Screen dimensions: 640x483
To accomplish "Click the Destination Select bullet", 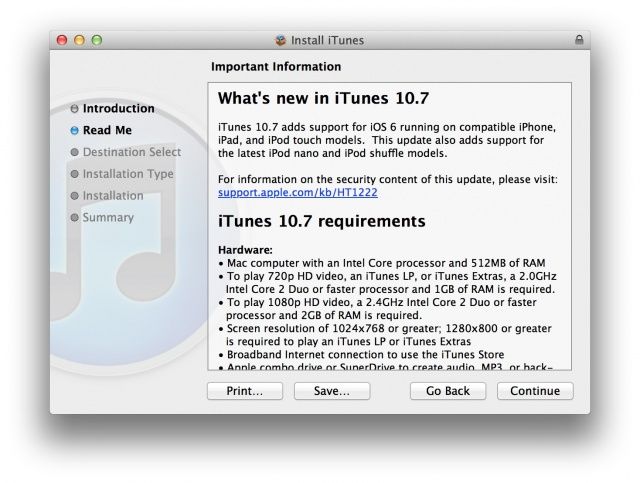I will coord(74,152).
